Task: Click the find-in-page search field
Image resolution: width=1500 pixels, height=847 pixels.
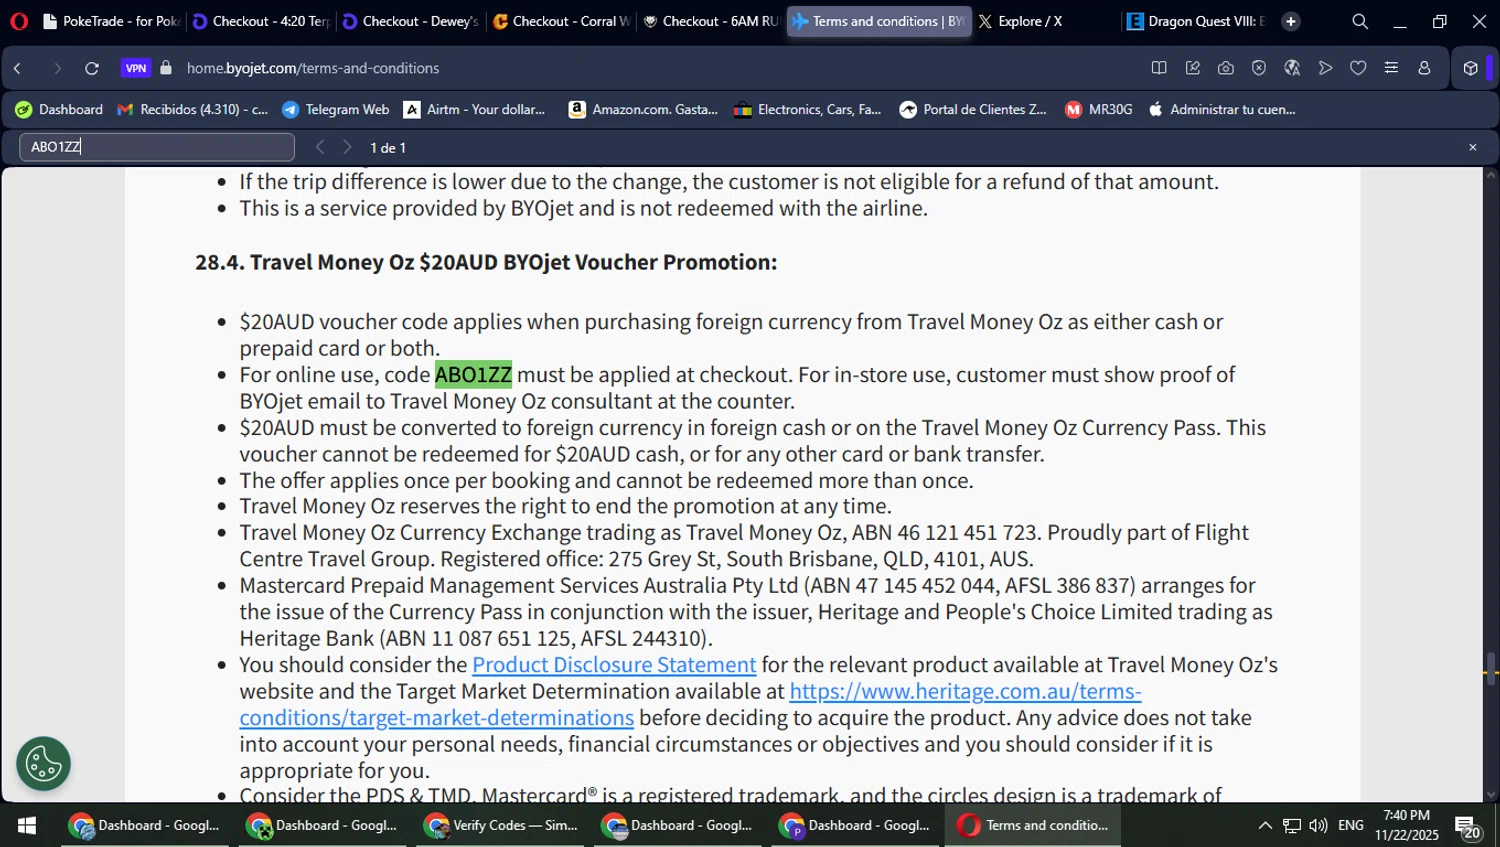Action: [157, 147]
